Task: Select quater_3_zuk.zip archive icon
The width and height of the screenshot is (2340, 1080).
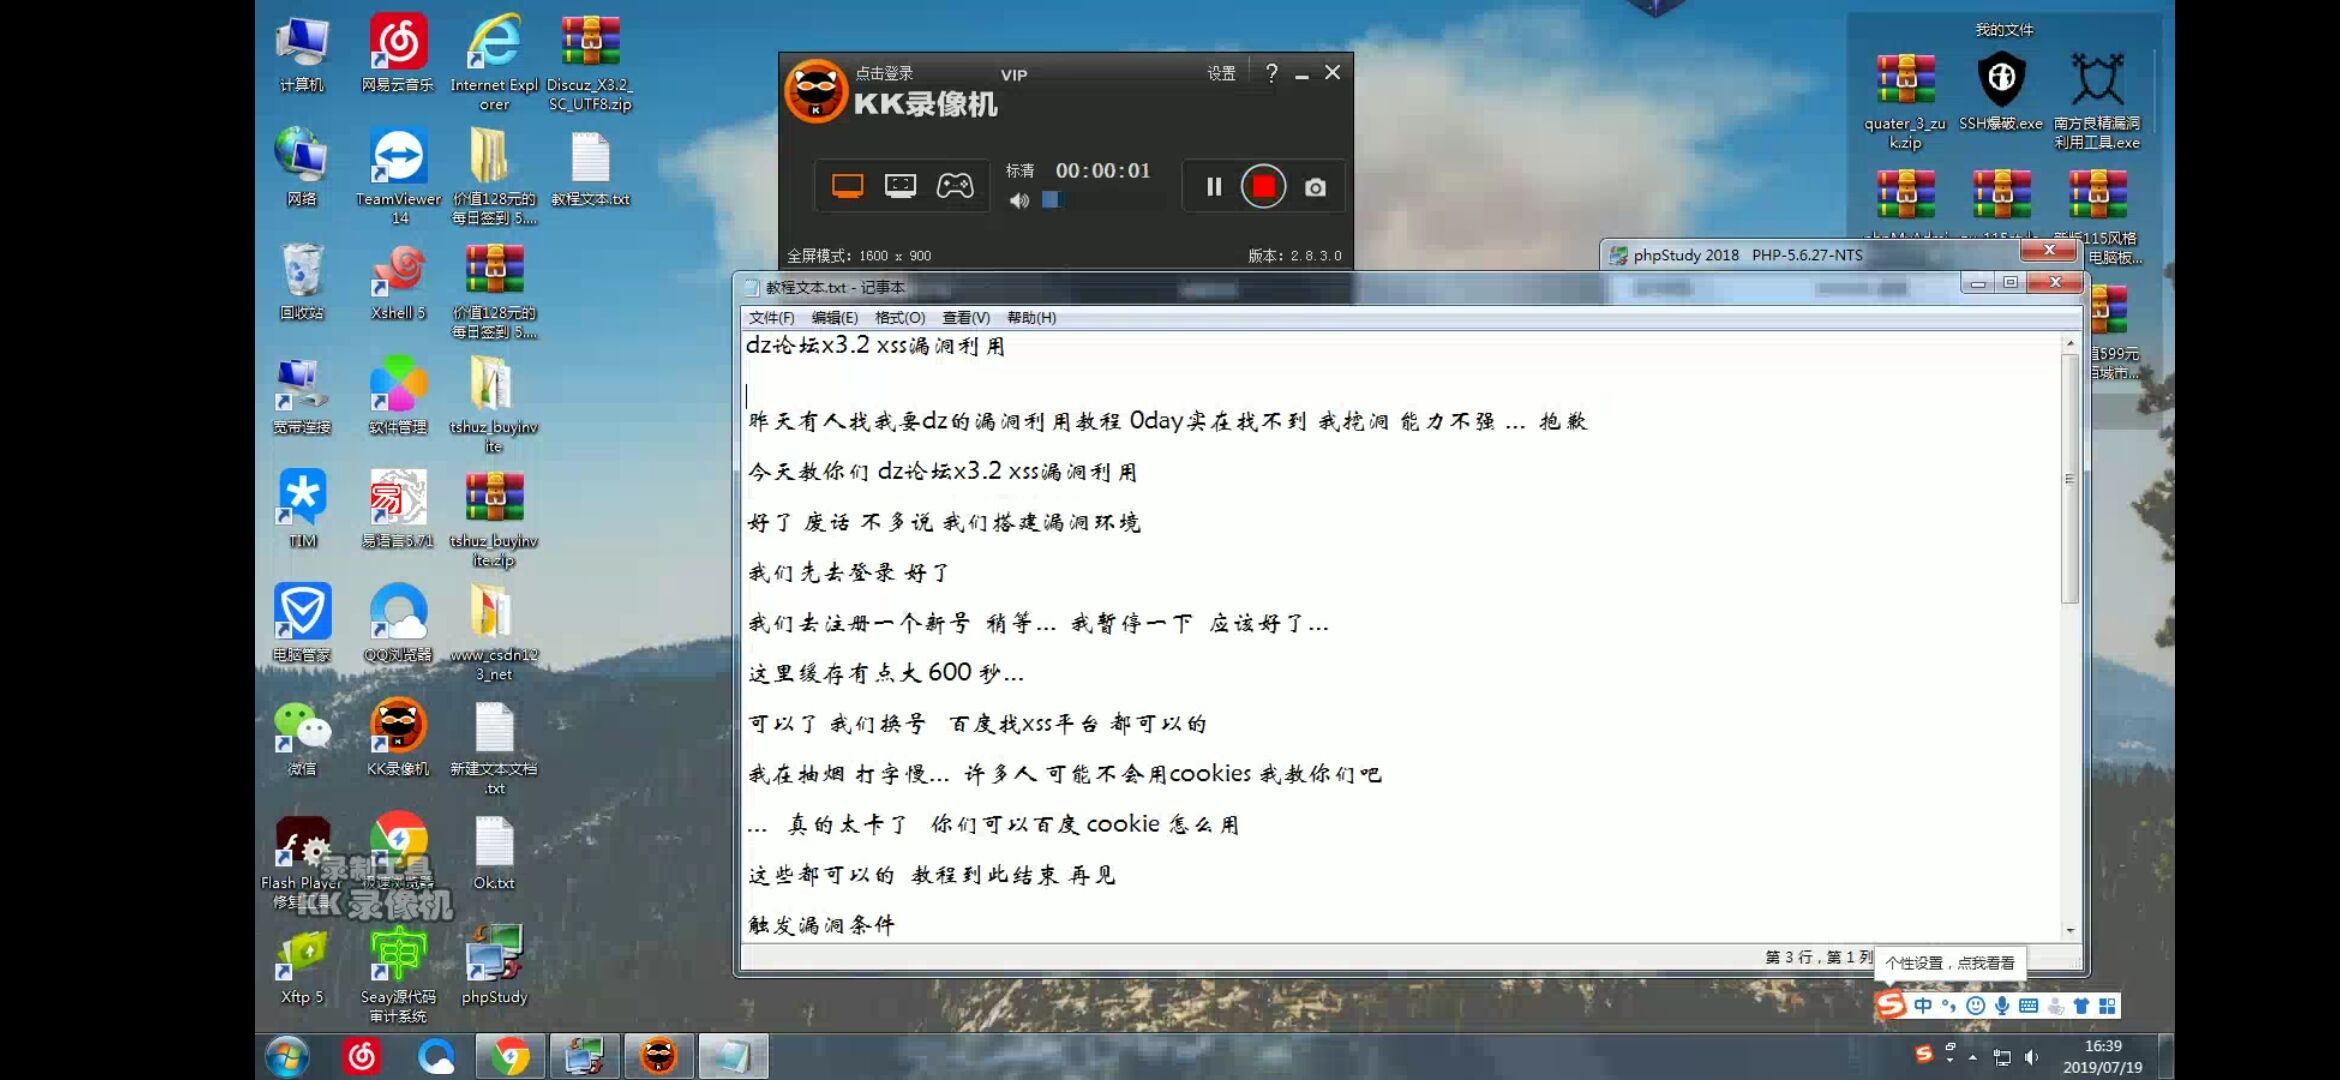Action: (1905, 100)
